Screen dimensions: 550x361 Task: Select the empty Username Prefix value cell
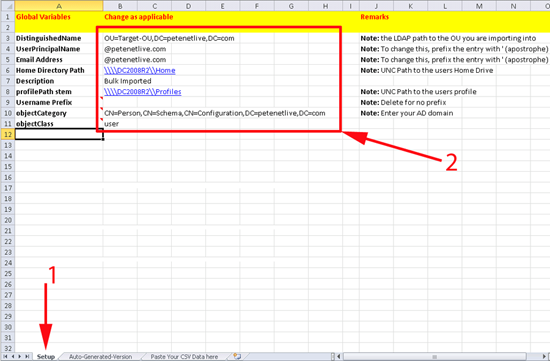click(120, 102)
